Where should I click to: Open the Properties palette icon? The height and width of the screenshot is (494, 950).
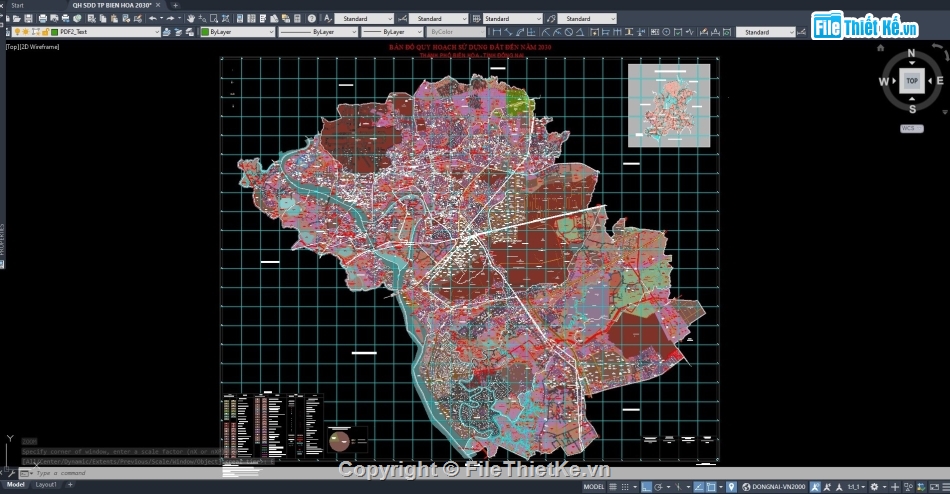(240, 19)
